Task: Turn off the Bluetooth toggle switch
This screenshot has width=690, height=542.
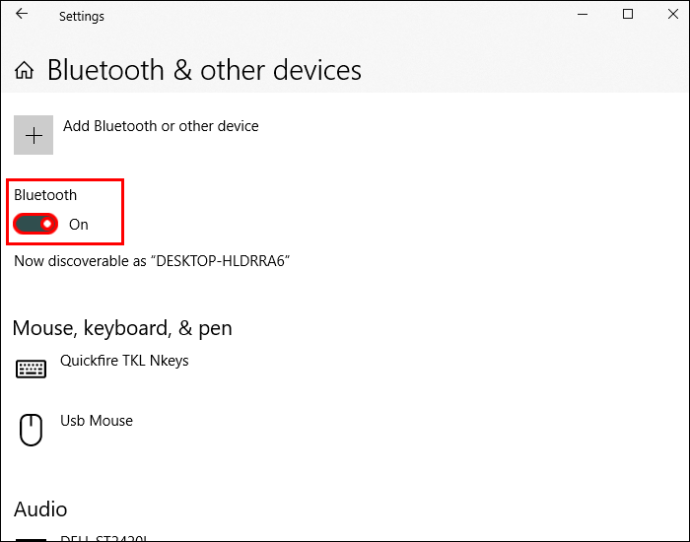Action: (x=36, y=224)
